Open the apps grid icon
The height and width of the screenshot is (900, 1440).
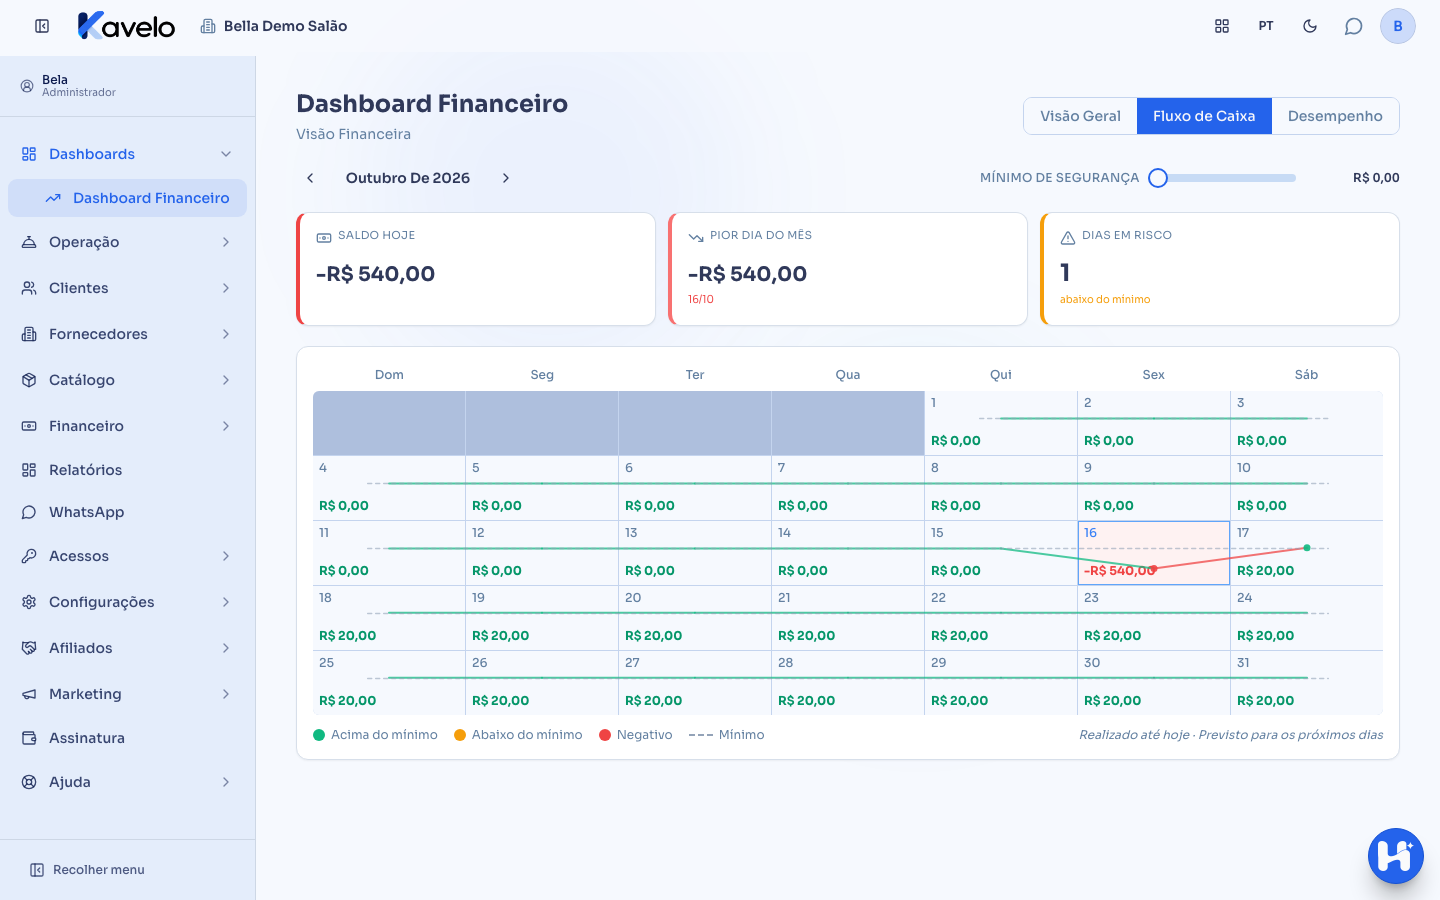pyautogui.click(x=1222, y=26)
